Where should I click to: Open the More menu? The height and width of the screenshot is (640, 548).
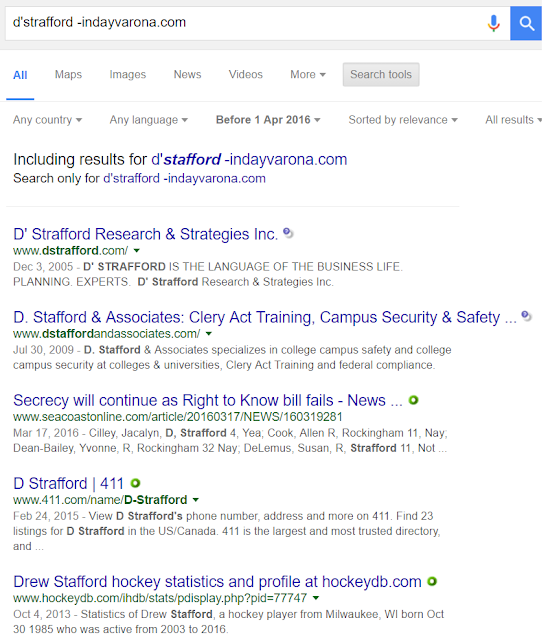[308, 75]
